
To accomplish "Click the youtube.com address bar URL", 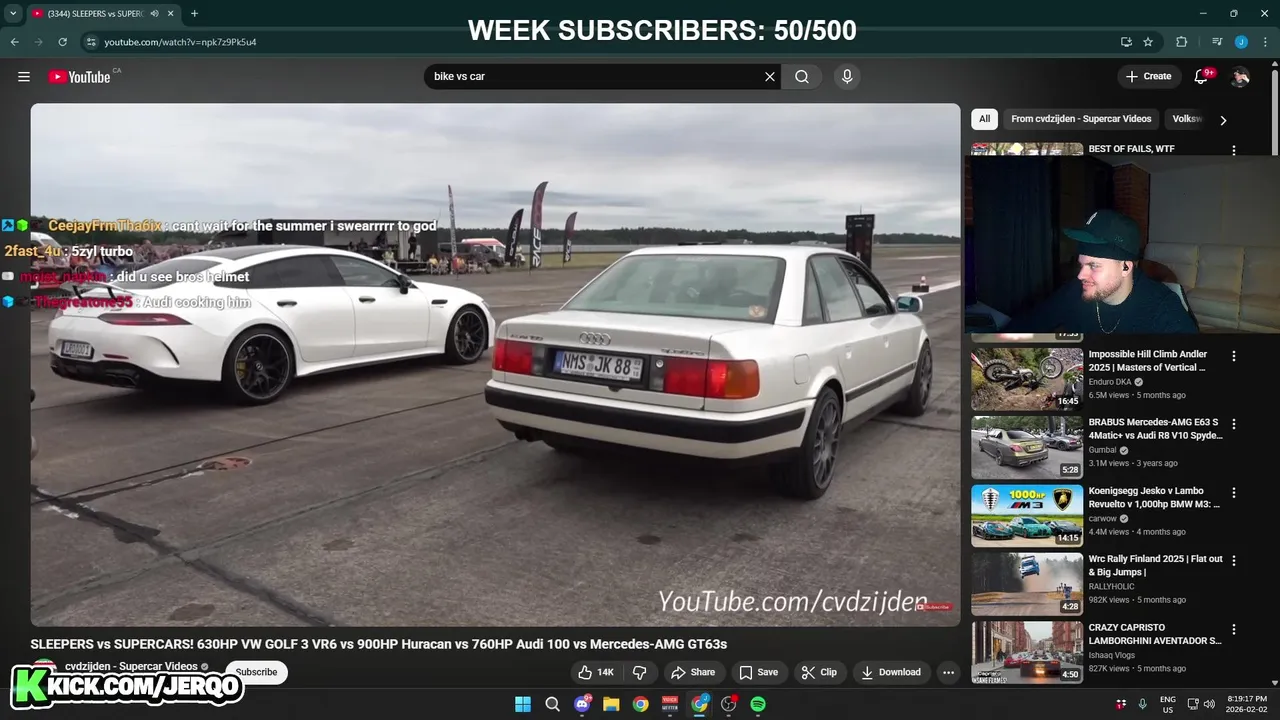I will (180, 42).
